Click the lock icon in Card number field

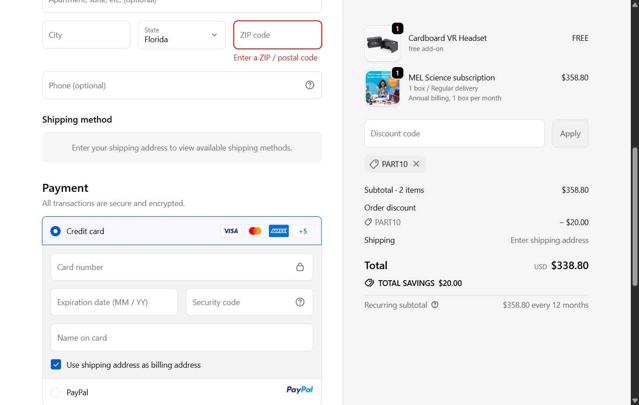[300, 267]
